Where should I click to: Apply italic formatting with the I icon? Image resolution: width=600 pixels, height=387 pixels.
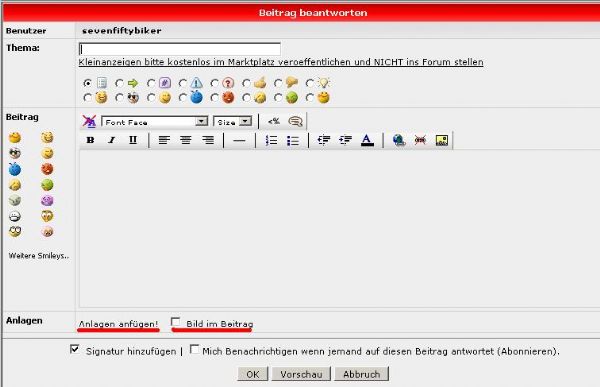pyautogui.click(x=111, y=140)
